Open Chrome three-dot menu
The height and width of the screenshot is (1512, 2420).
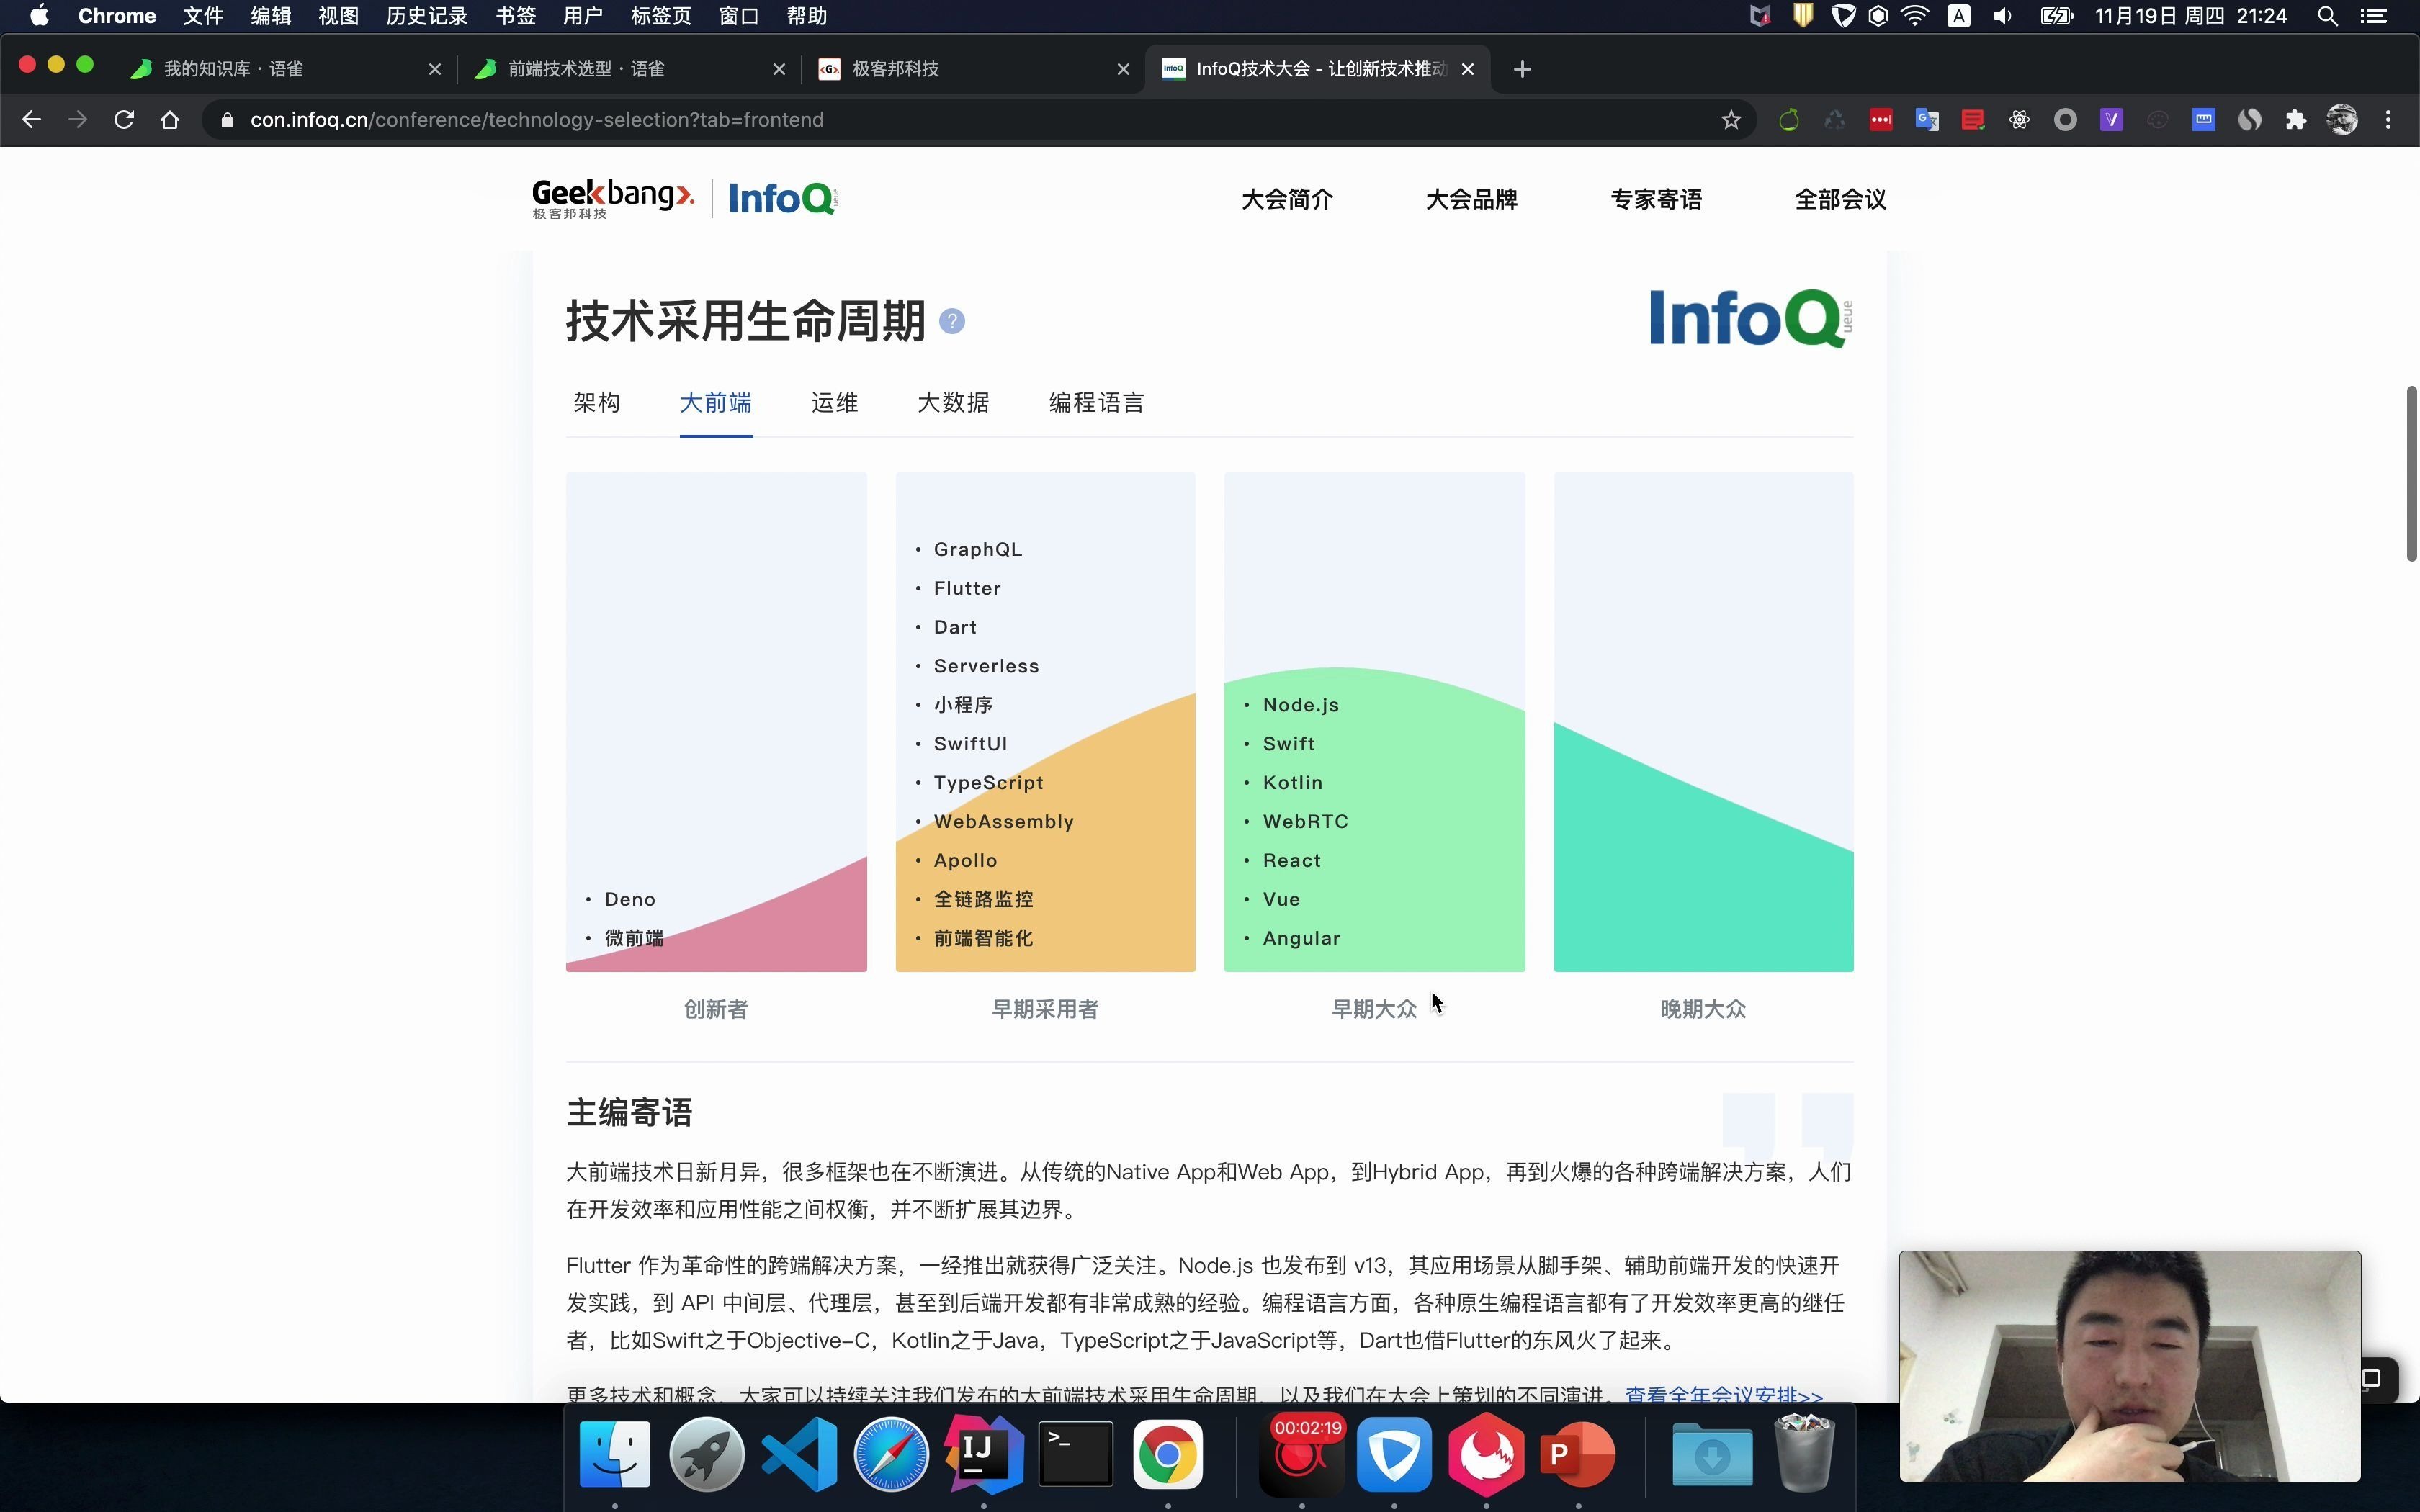coord(2389,120)
